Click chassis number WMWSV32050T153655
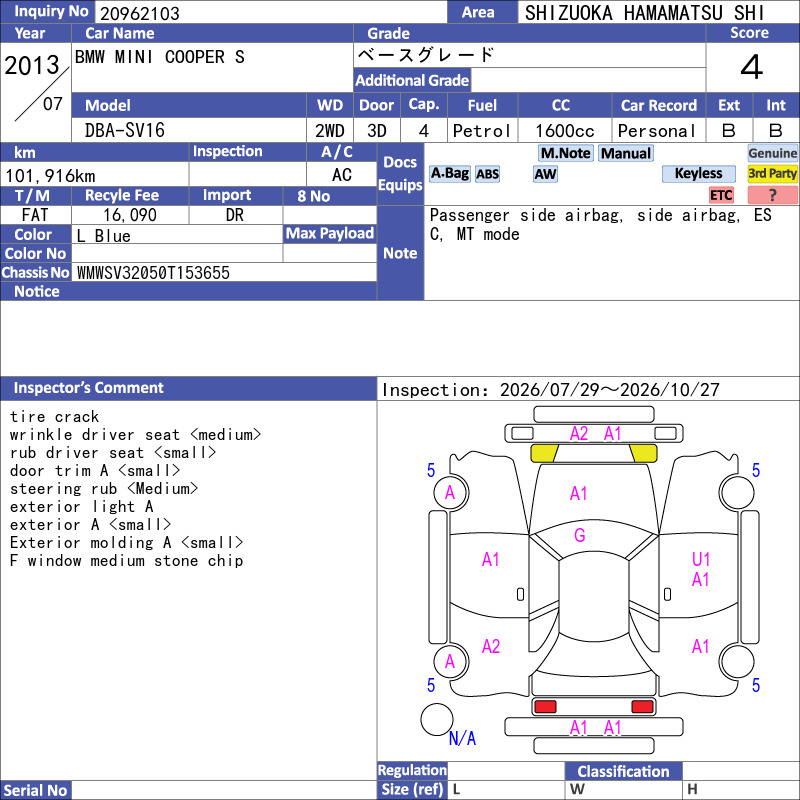 point(153,273)
